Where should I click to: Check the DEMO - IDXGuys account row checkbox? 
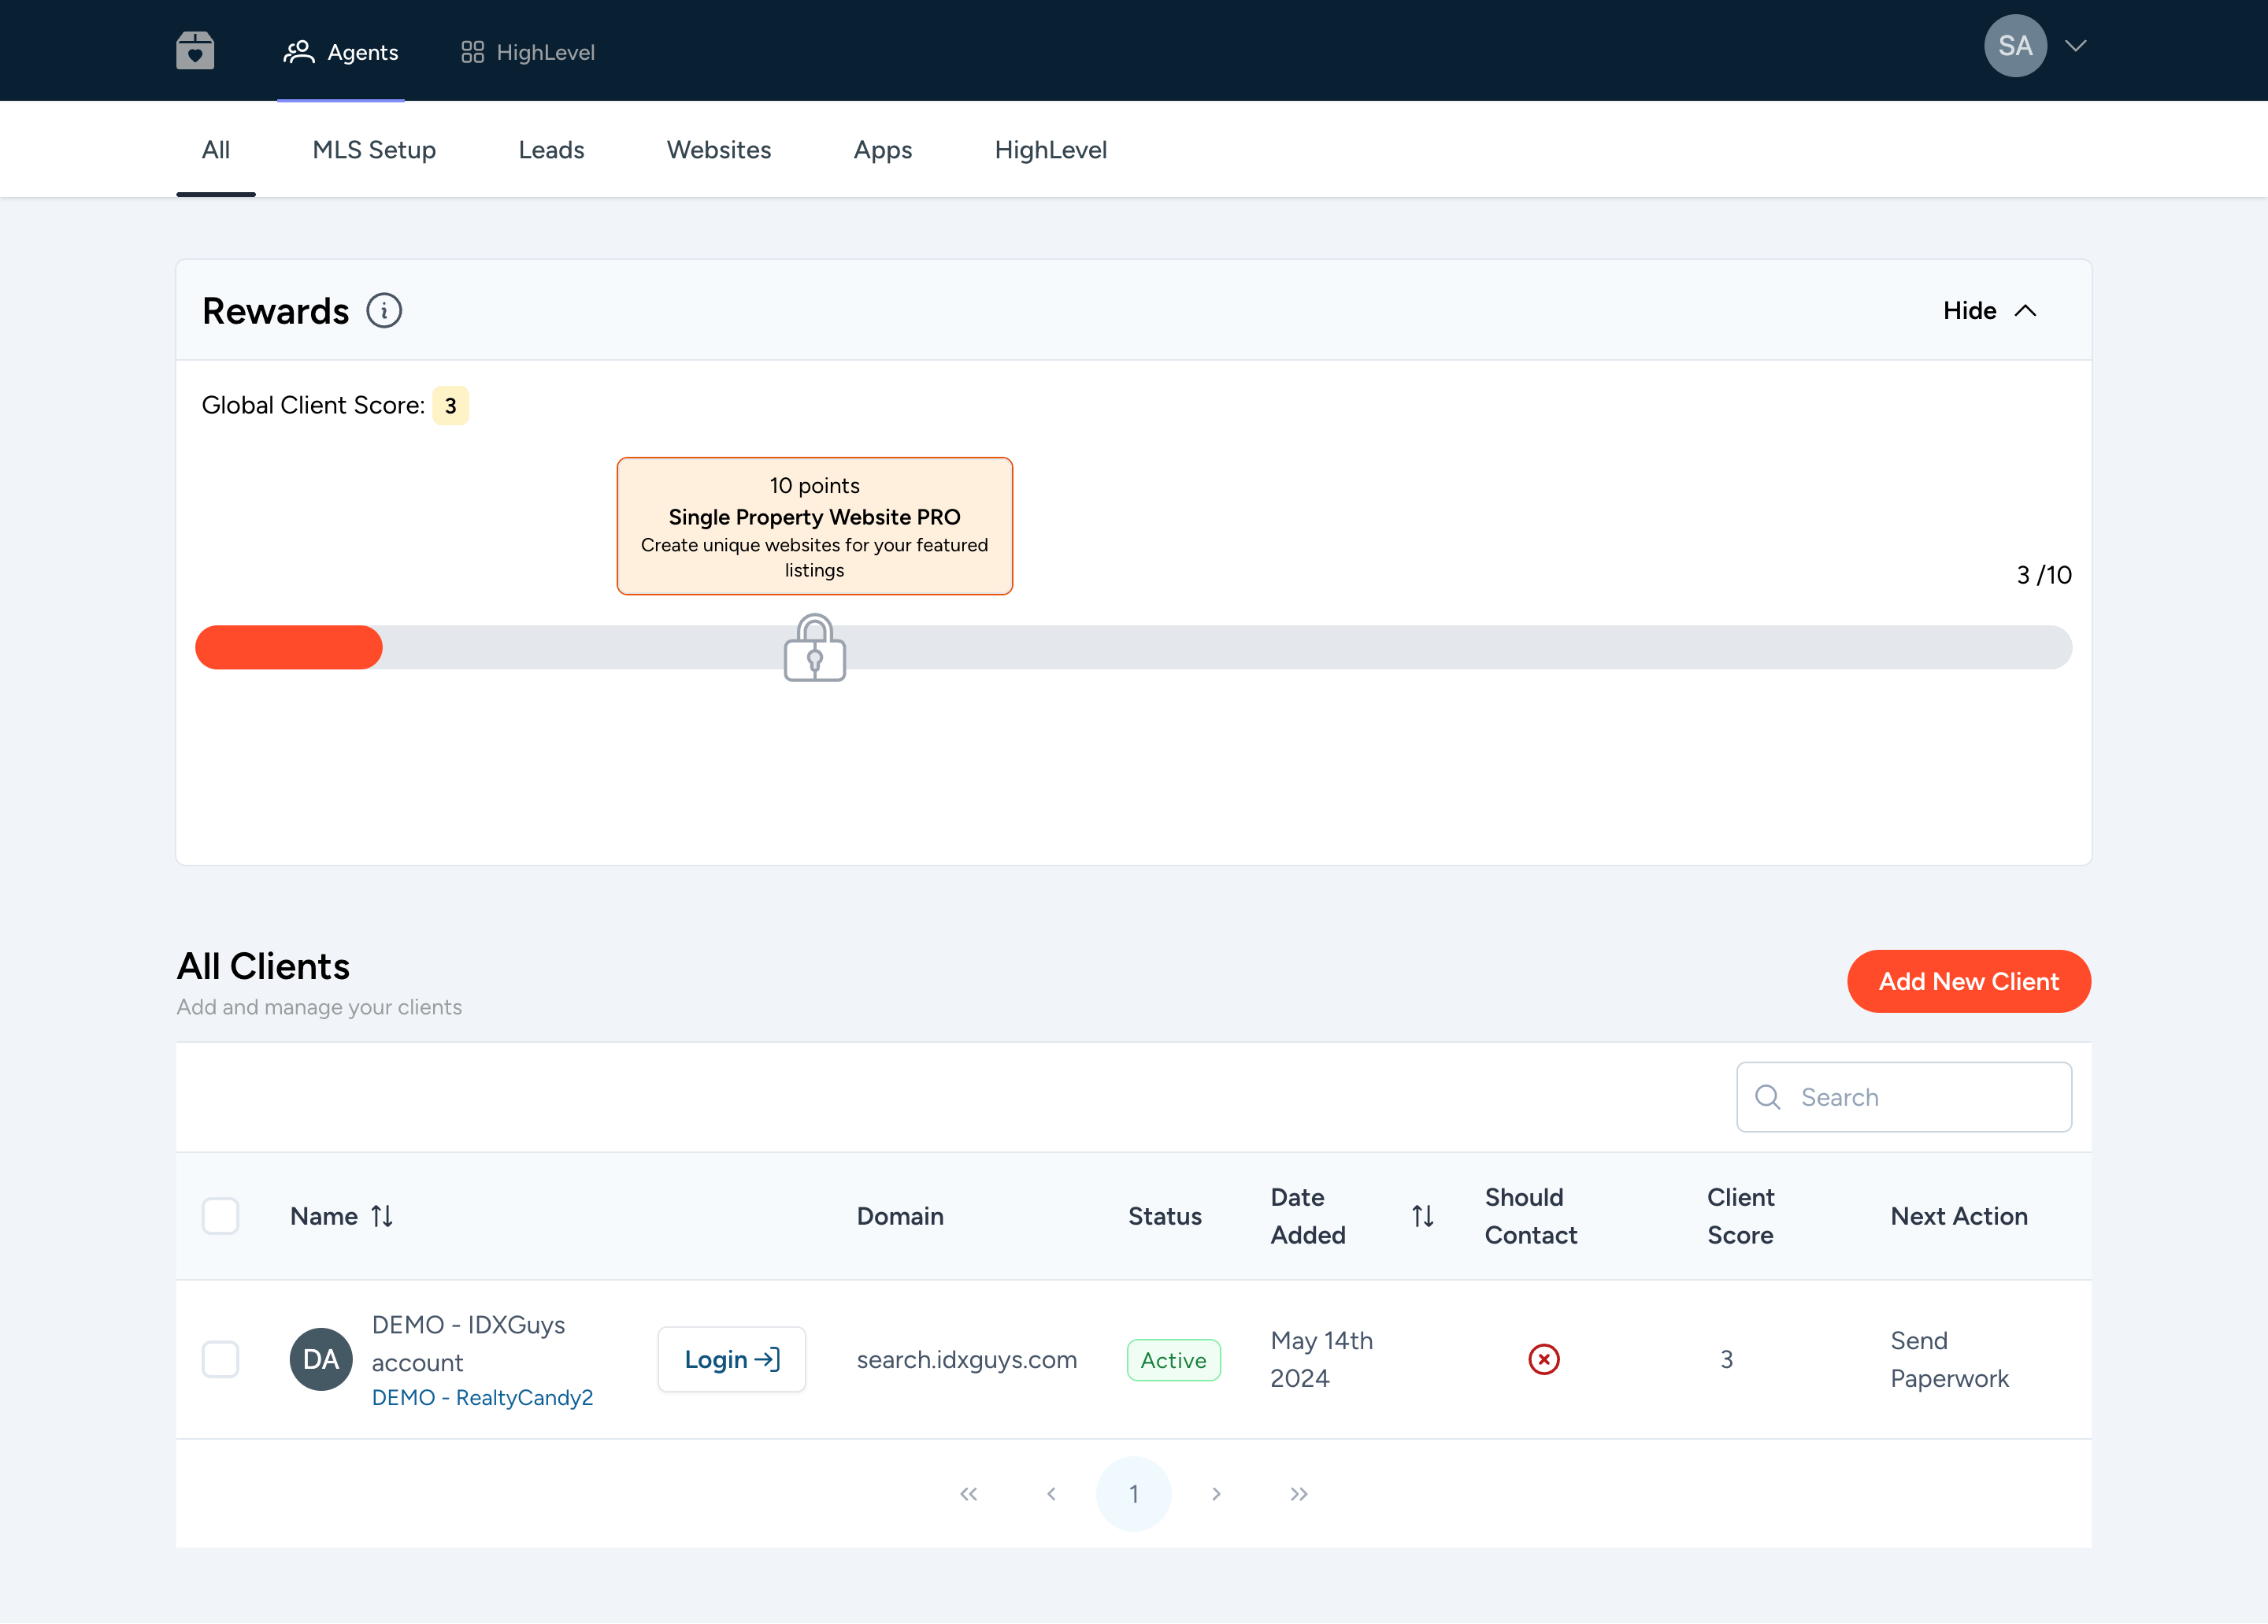220,1359
